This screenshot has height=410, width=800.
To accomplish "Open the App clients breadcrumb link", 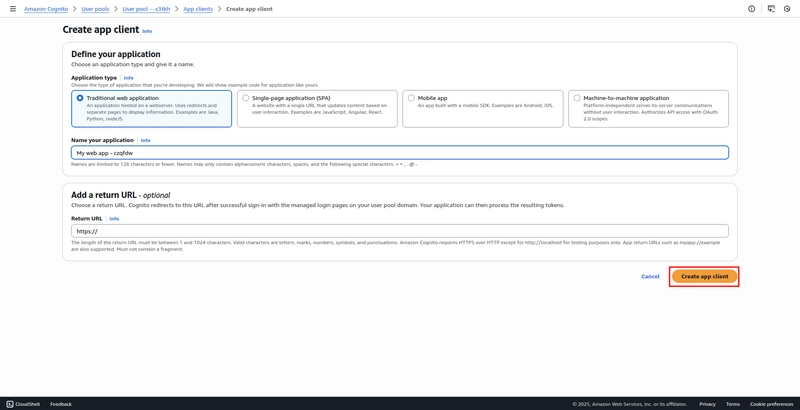I will 197,9.
